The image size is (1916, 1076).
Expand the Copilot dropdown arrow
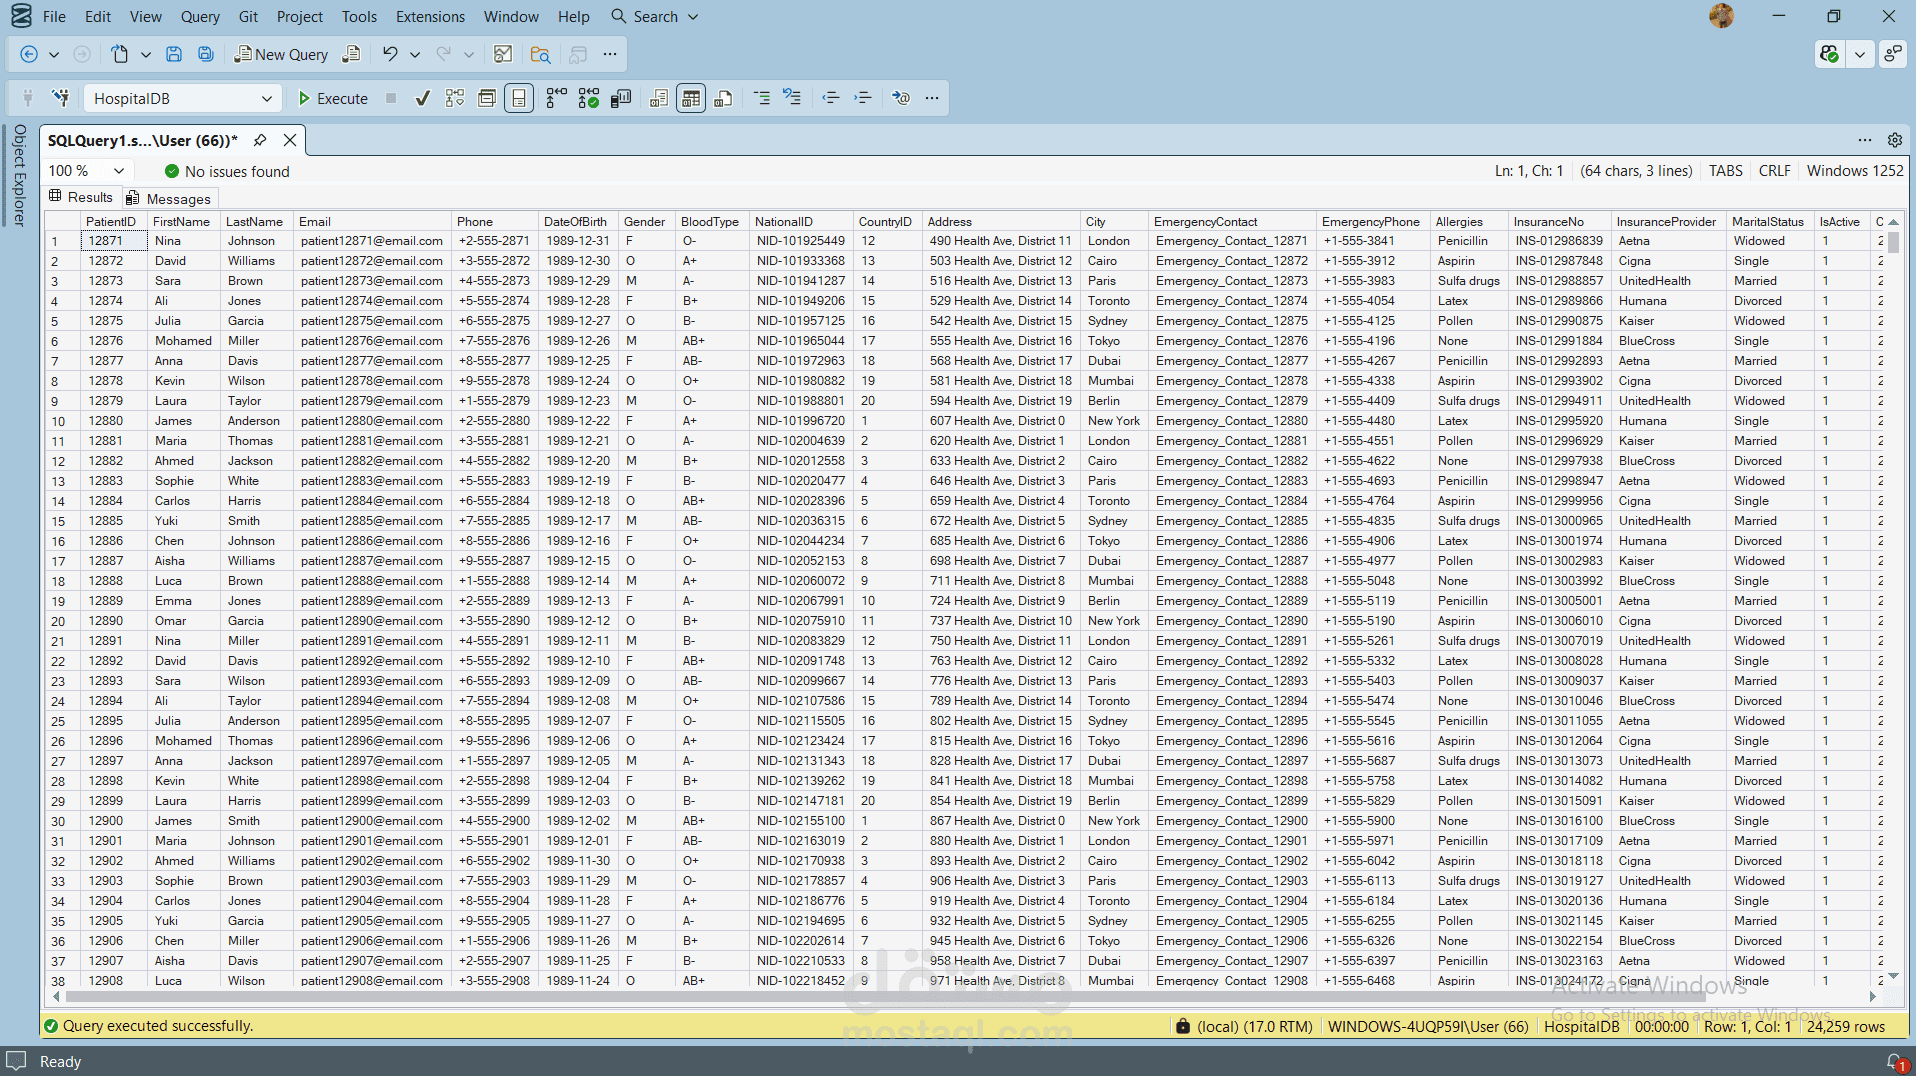click(1860, 54)
